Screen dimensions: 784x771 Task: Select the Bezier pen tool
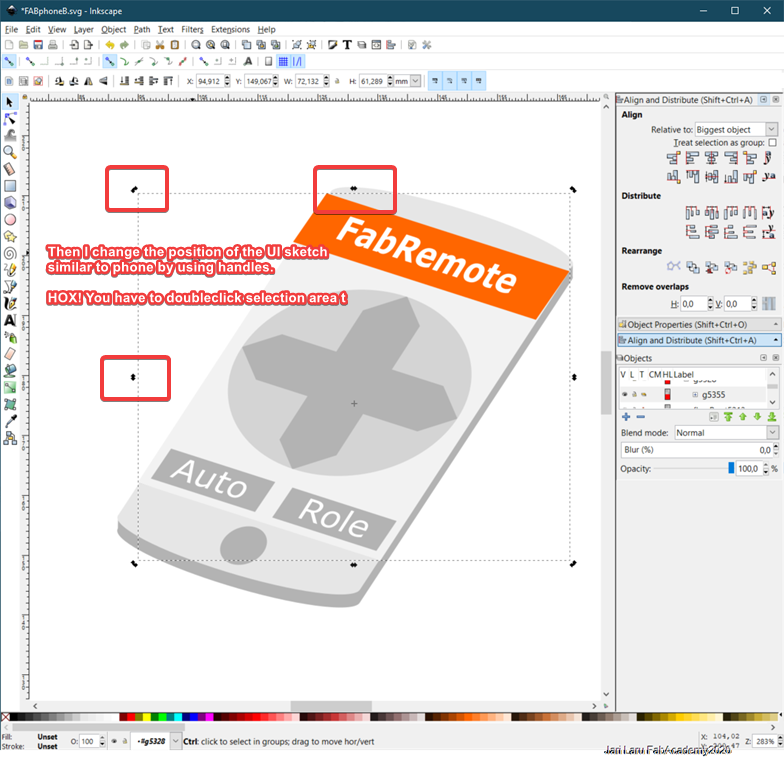pyautogui.click(x=10, y=287)
